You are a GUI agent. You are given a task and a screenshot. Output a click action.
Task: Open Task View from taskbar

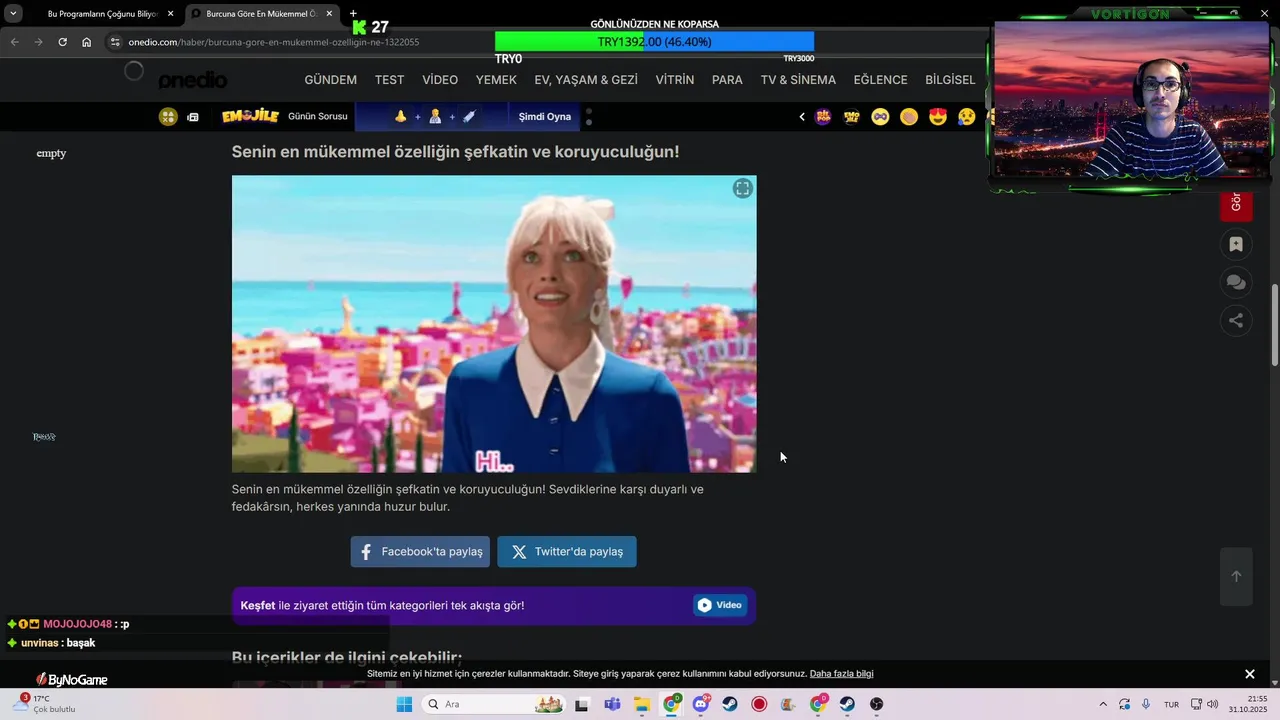(x=581, y=705)
